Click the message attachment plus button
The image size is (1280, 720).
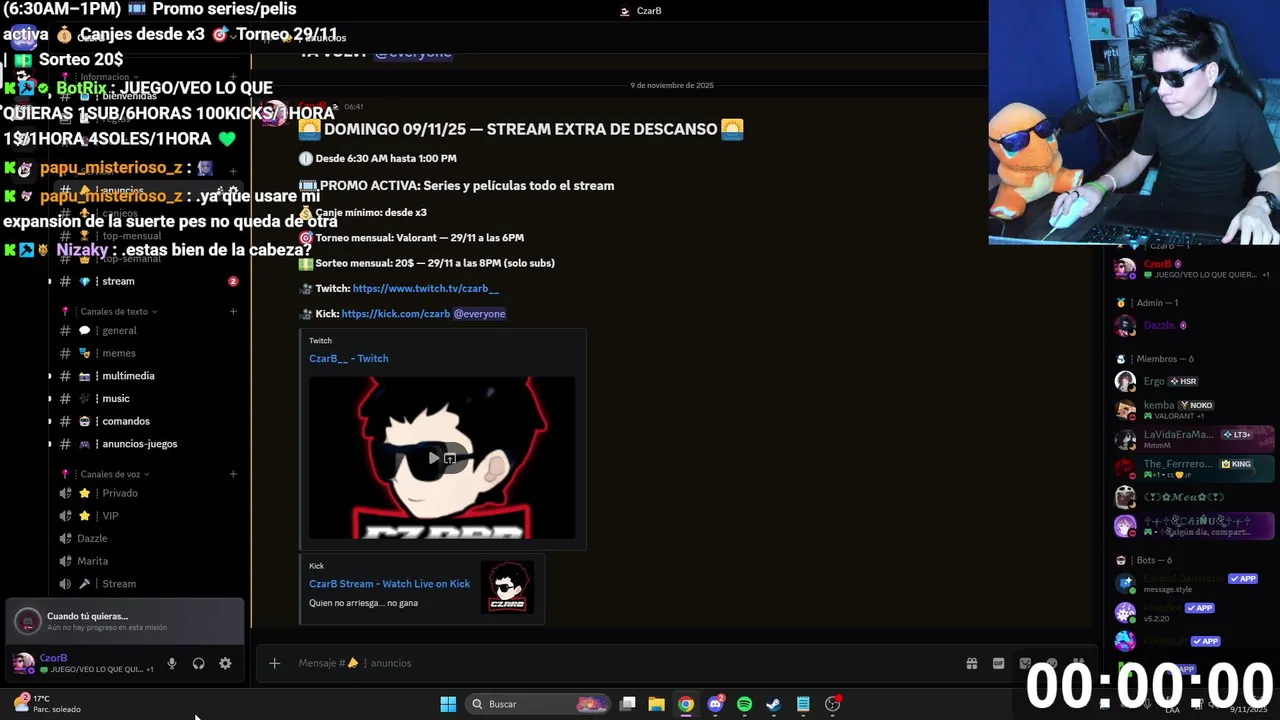(x=274, y=663)
